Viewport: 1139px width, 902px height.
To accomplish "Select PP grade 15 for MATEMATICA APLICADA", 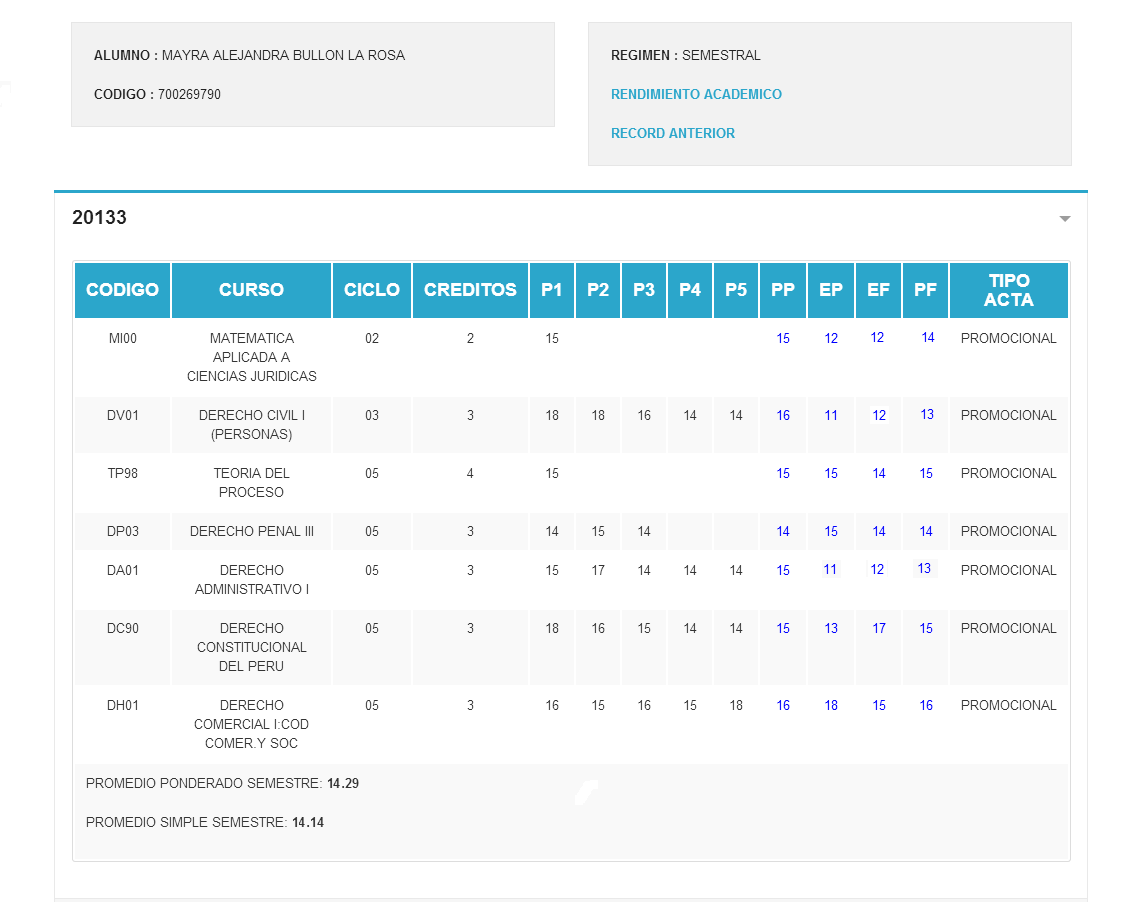I will pyautogui.click(x=783, y=338).
